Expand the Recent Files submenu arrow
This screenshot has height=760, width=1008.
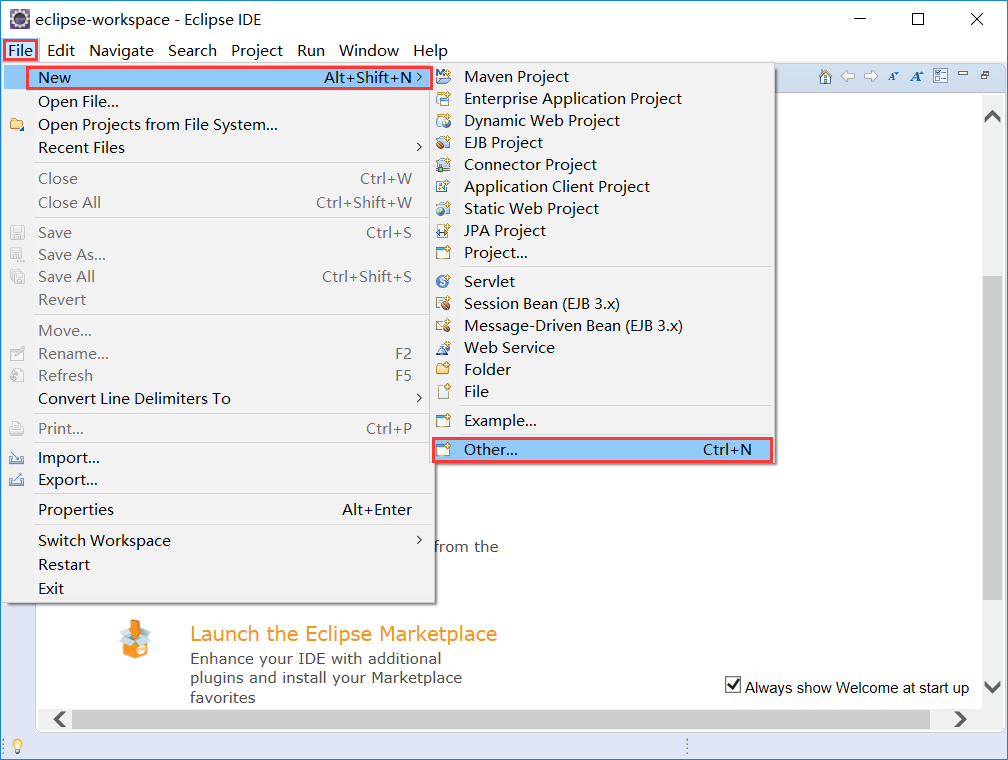click(419, 147)
